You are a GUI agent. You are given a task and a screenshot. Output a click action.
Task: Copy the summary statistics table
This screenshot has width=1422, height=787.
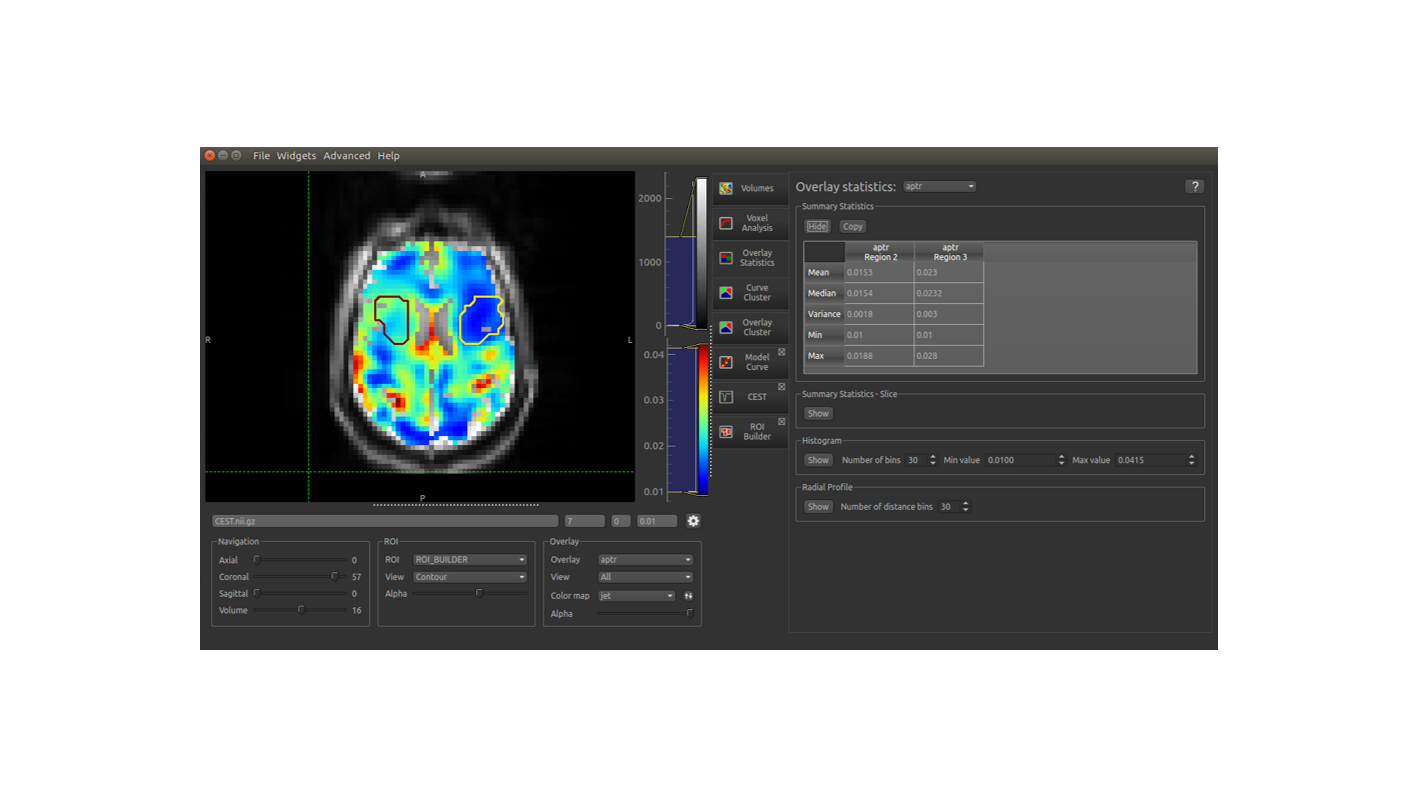[x=852, y=227]
